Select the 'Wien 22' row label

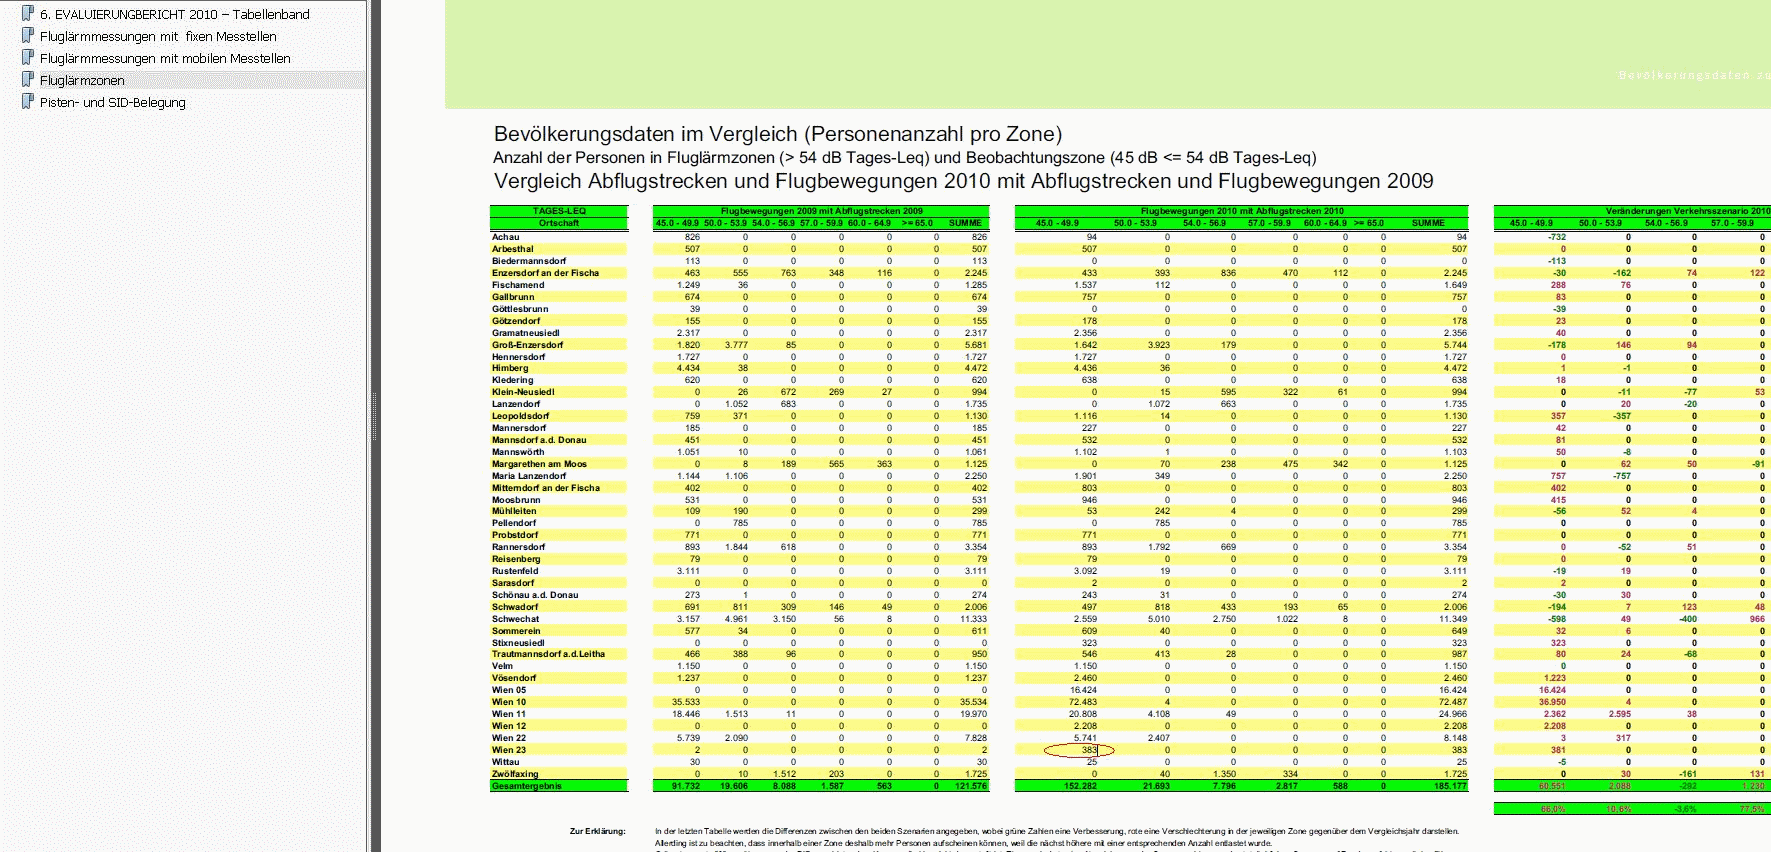(509, 738)
